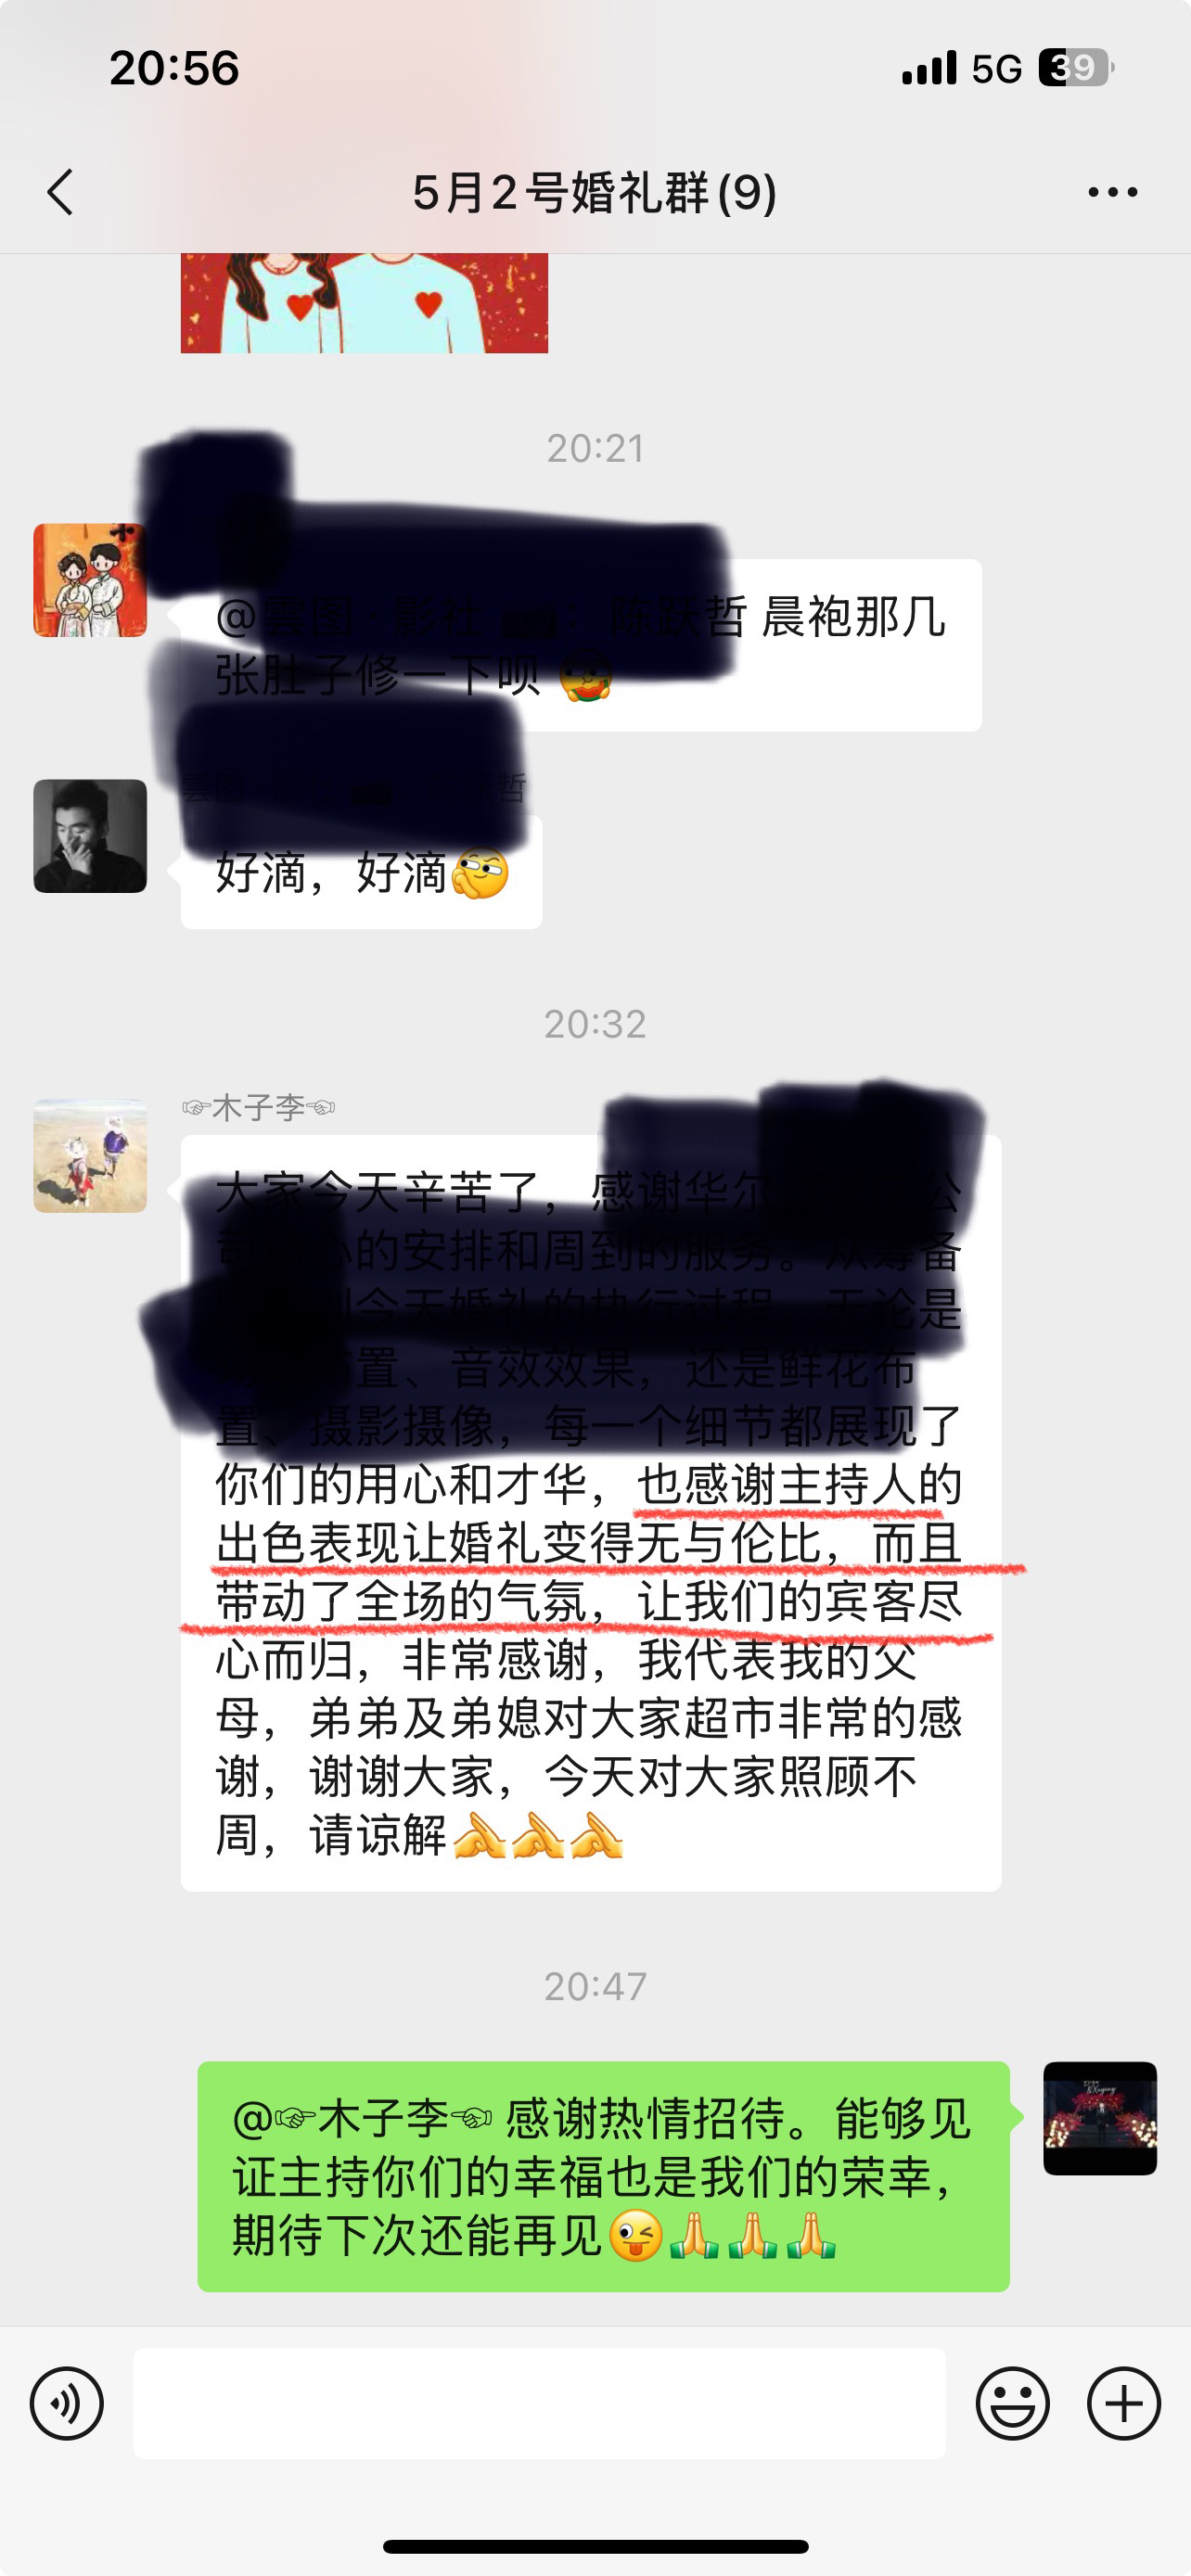Image resolution: width=1191 pixels, height=2576 pixels.
Task: Tap the 晨袍那几张肚子修一下呗 message bubble
Action: (x=581, y=645)
